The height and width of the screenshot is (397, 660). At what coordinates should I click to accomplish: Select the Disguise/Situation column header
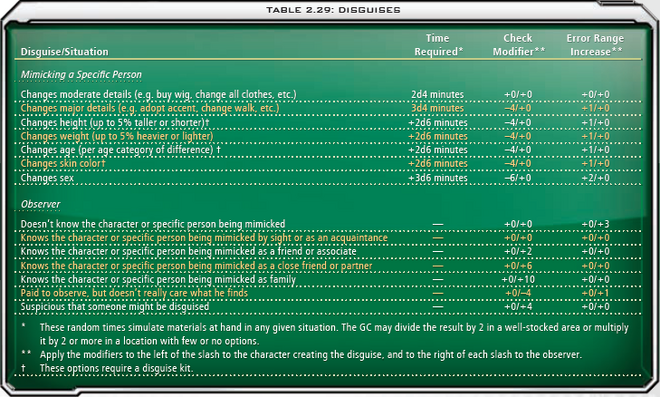pyautogui.click(x=64, y=52)
